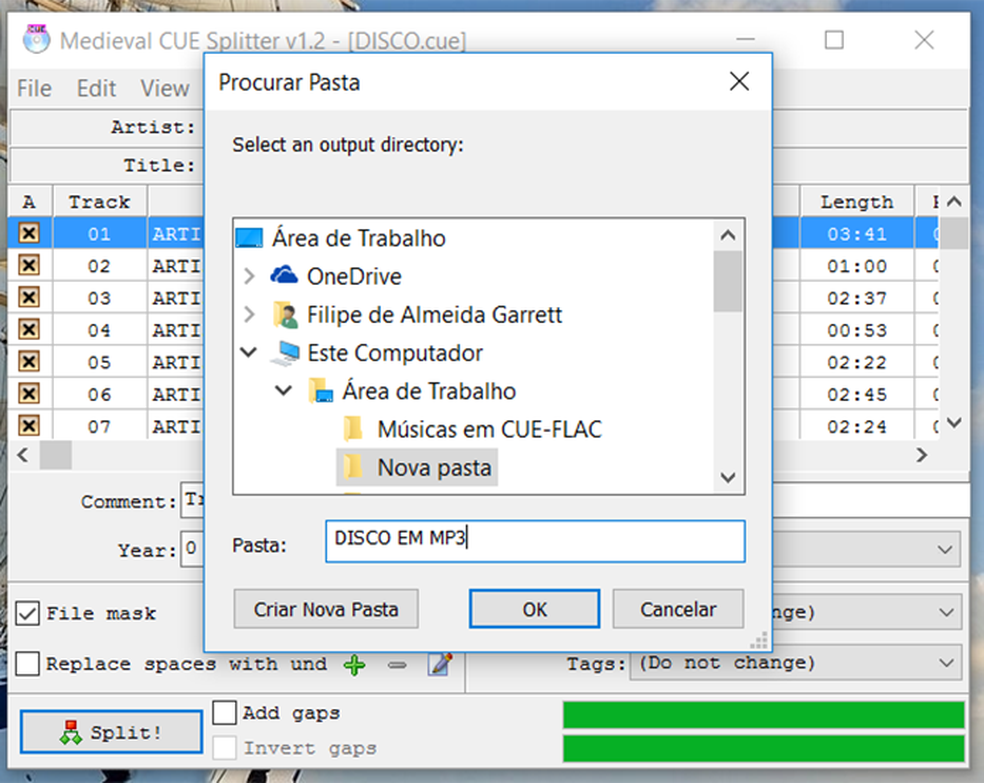Screen dimensions: 984x783
Task: Click track list horizontal scroll left arrow
Action: pyautogui.click(x=23, y=455)
